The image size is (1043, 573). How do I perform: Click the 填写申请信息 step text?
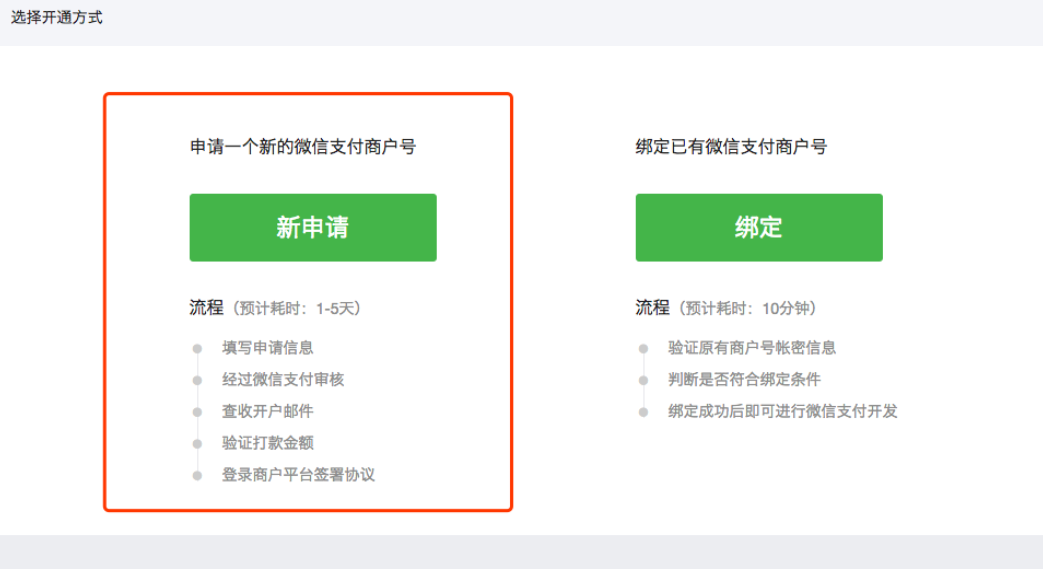point(267,347)
